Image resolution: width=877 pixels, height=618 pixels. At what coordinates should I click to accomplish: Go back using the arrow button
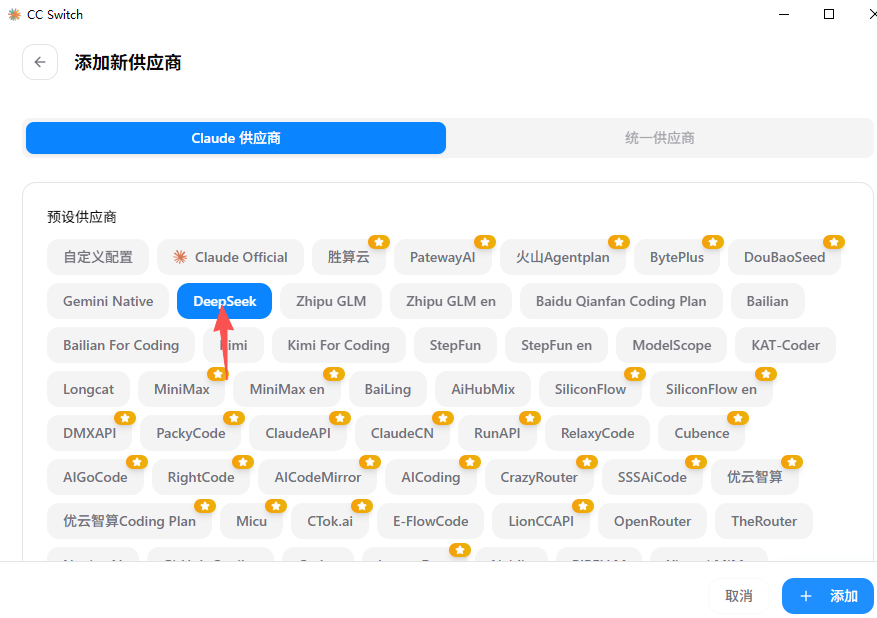40,62
